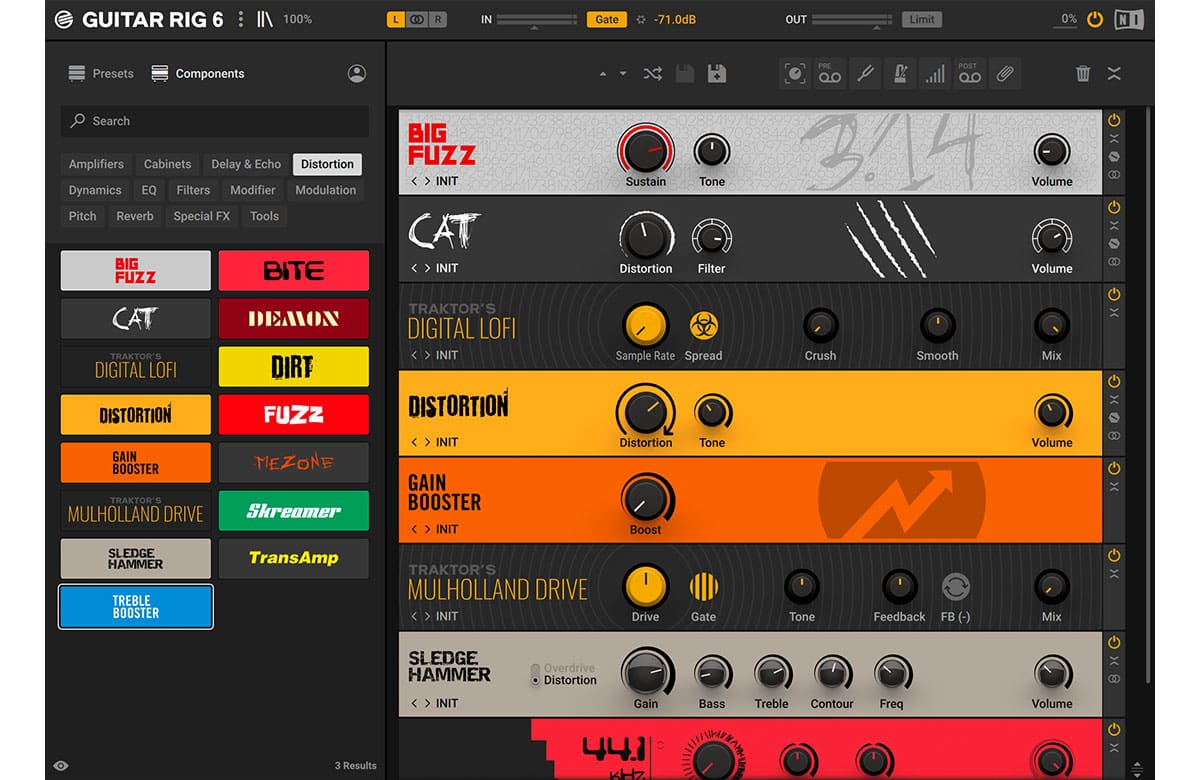Click the floppy disk with plus icon
The image size is (1200, 780).
click(x=716, y=74)
